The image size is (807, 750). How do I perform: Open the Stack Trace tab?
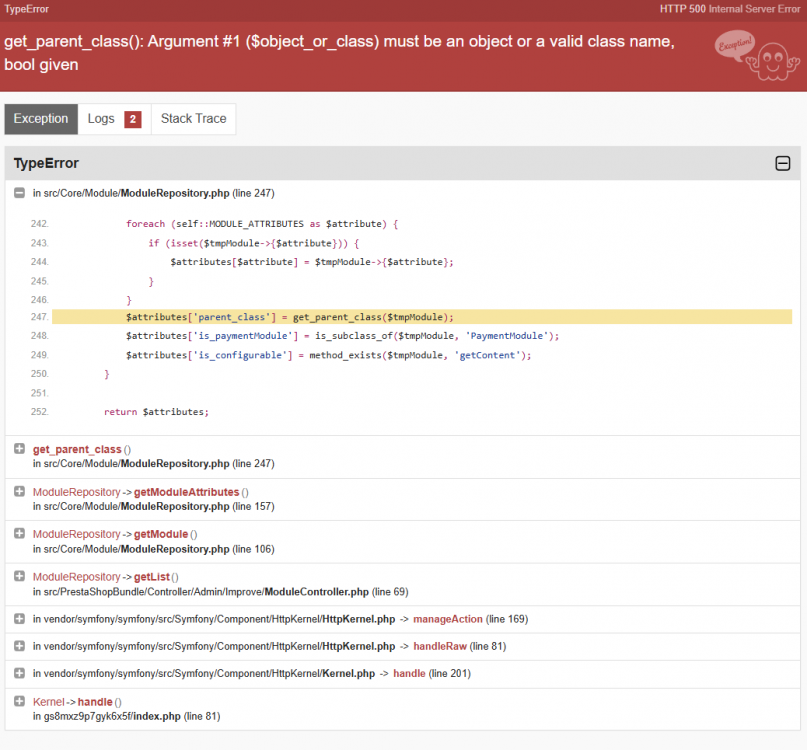pos(192,118)
